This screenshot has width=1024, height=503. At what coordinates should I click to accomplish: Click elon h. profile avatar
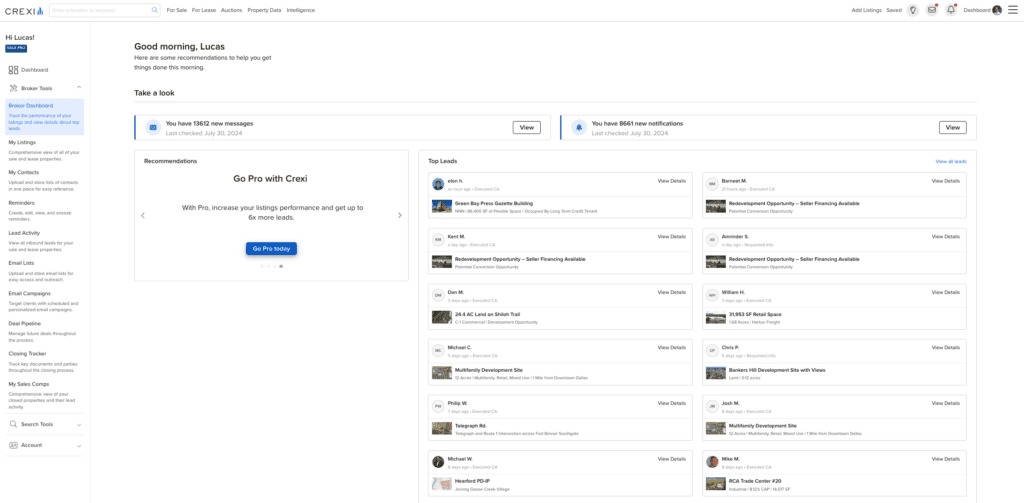pos(438,184)
